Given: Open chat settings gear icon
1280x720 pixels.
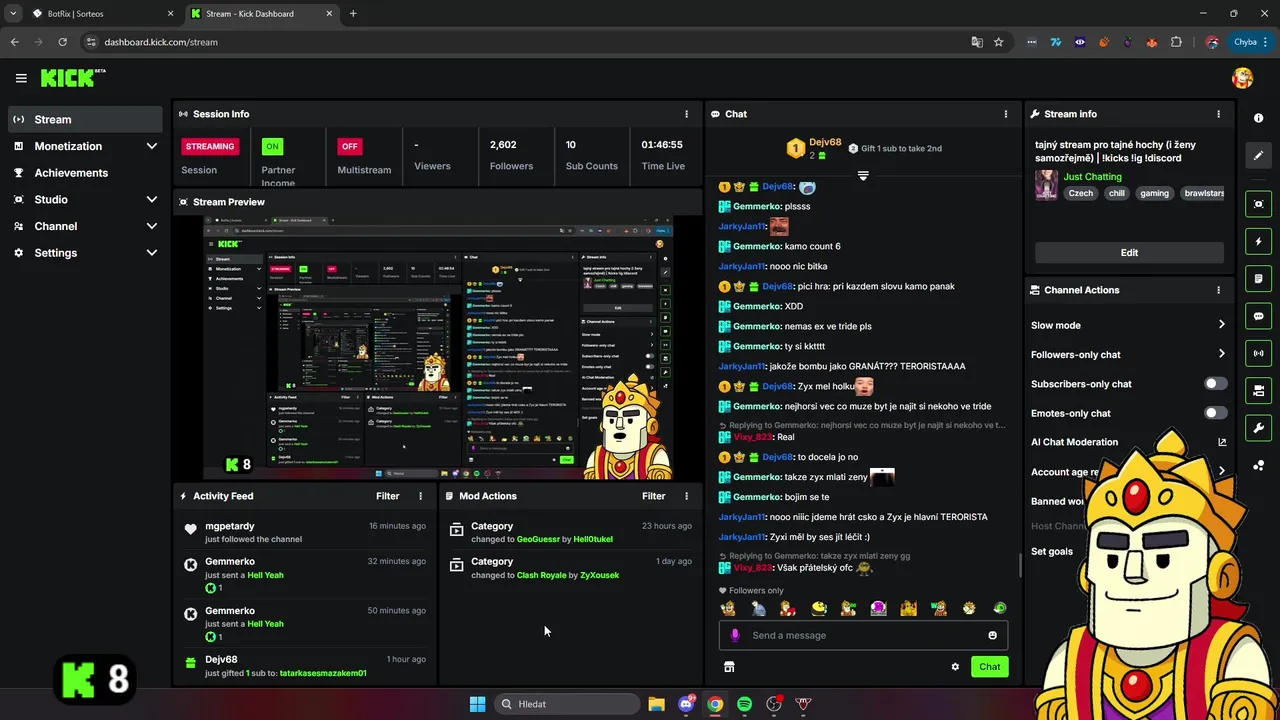Looking at the screenshot, I should click(955, 667).
